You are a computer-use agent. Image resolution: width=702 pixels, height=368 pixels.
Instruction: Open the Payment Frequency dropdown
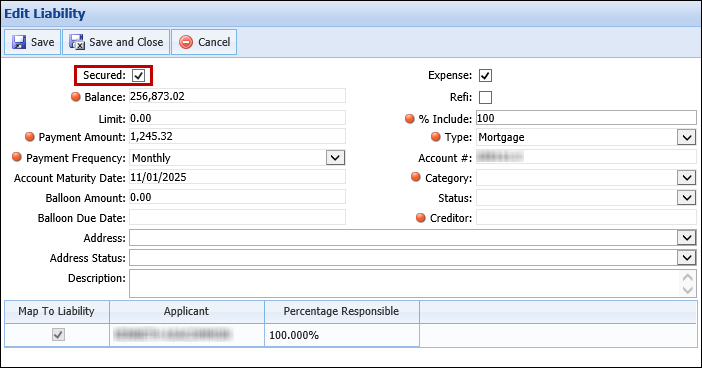click(x=335, y=158)
